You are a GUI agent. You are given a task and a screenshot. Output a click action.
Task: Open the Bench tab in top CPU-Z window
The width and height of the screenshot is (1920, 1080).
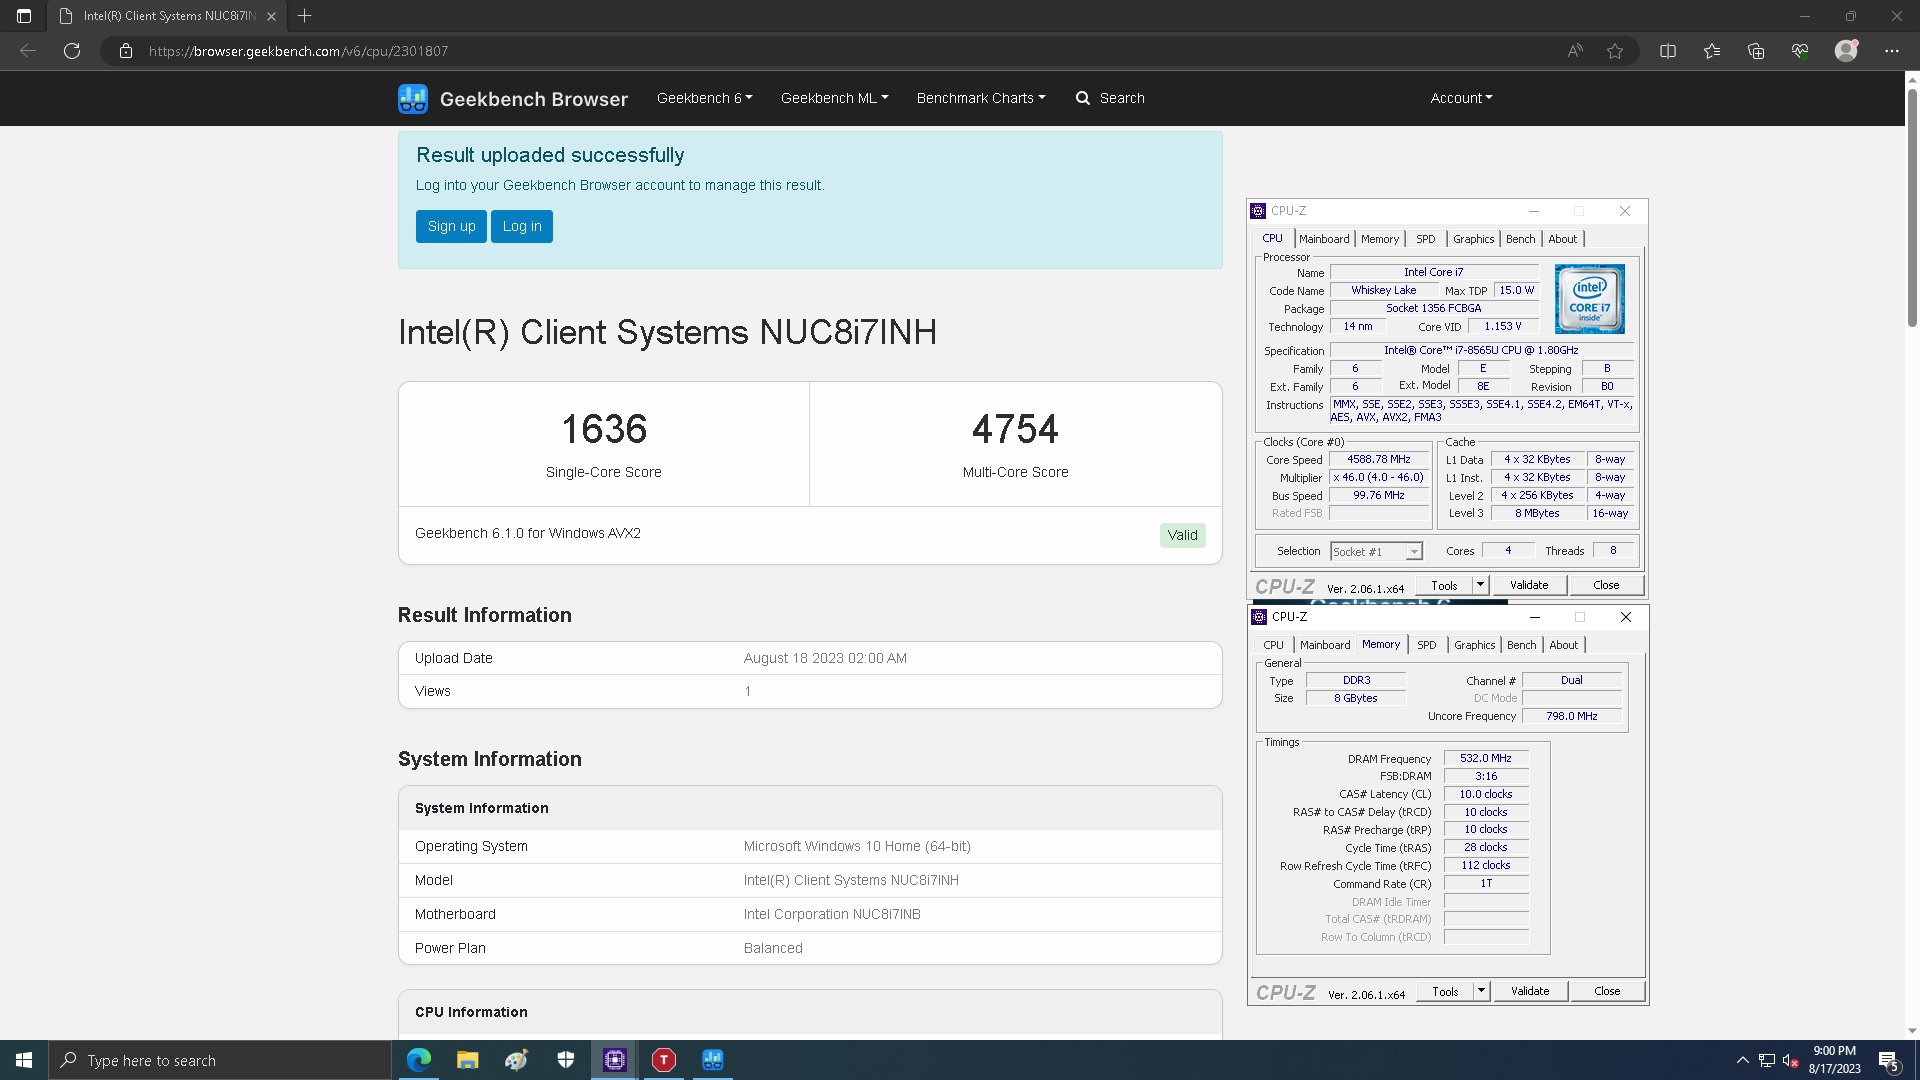coord(1520,239)
